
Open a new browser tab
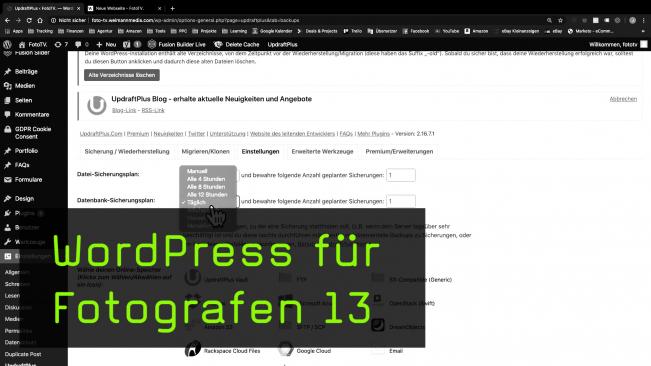[172, 8]
